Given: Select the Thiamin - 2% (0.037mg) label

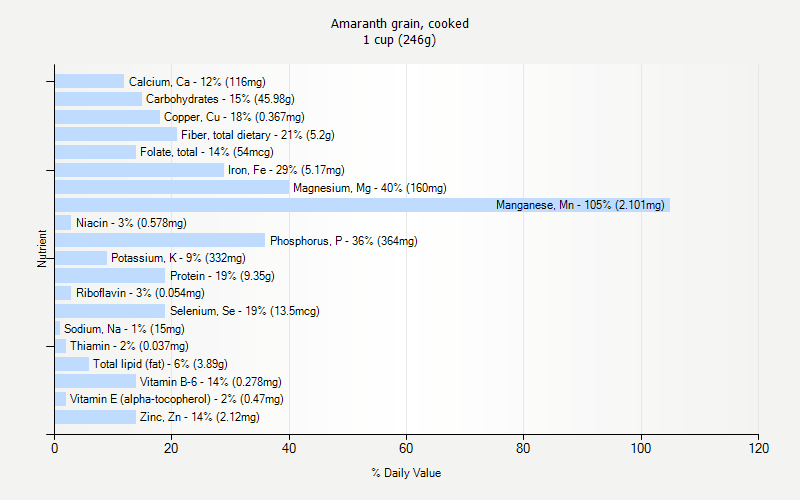Looking at the screenshot, I should pyautogui.click(x=129, y=346).
